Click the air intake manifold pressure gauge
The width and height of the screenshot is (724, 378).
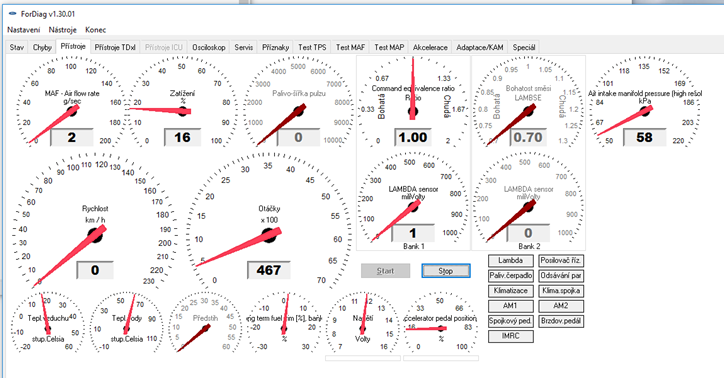[x=645, y=102]
